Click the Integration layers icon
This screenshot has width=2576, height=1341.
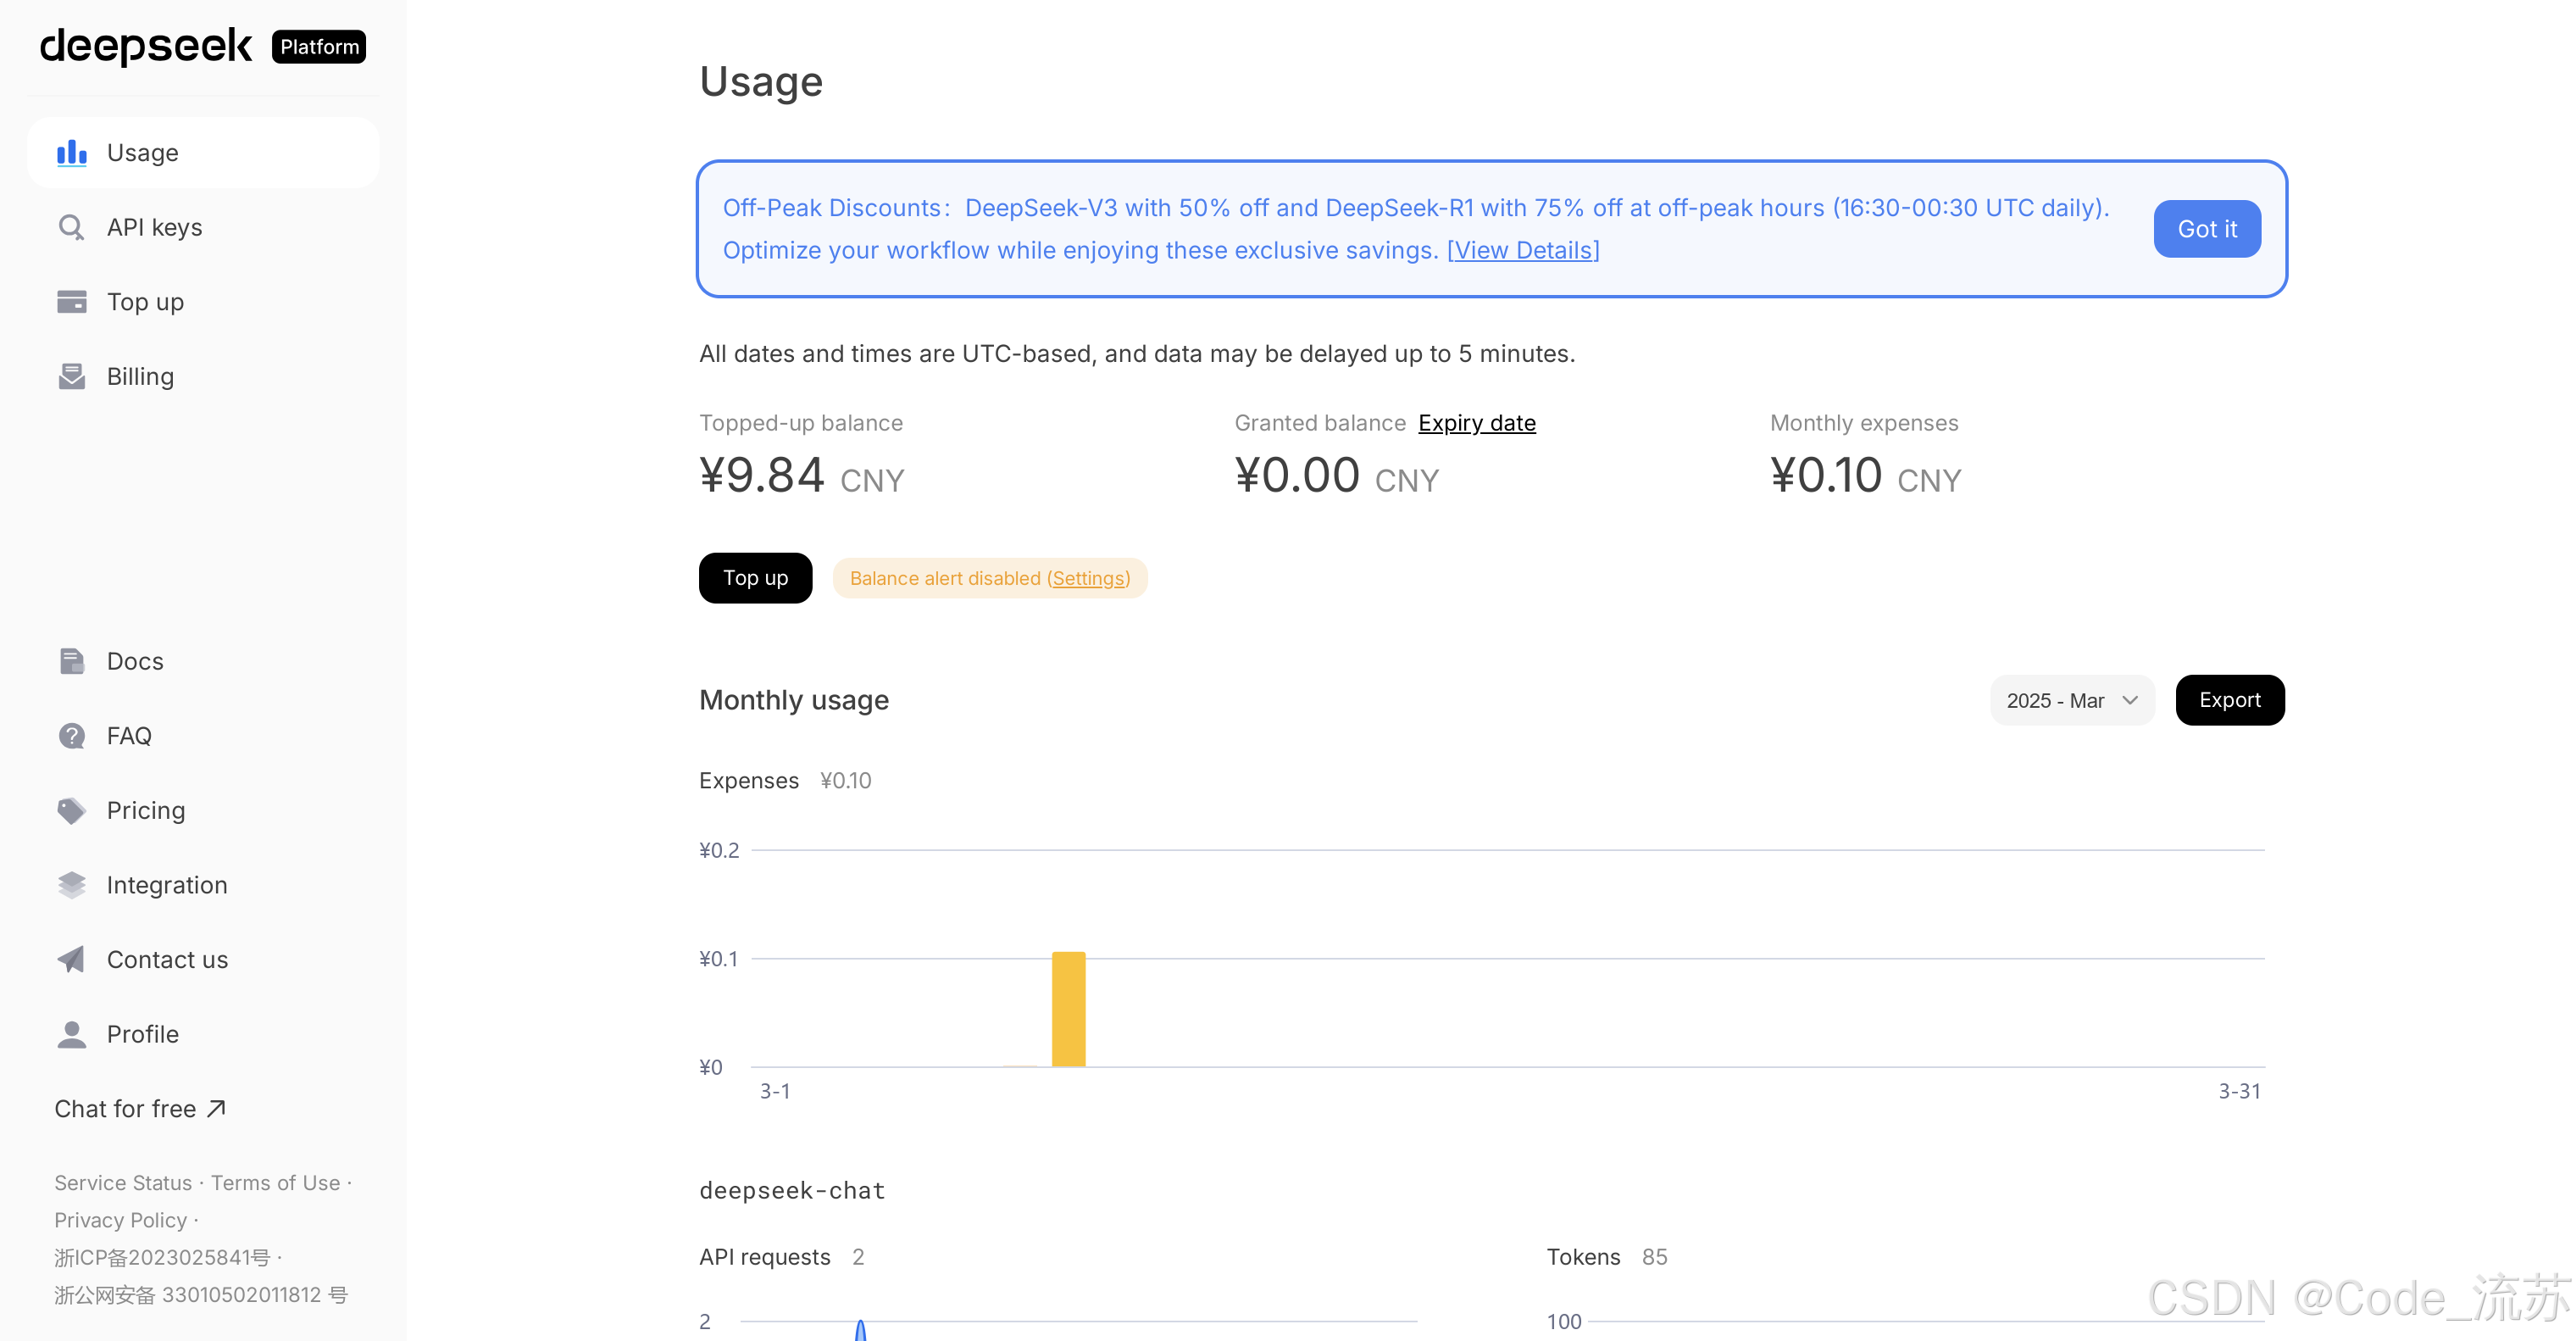pyautogui.click(x=72, y=885)
